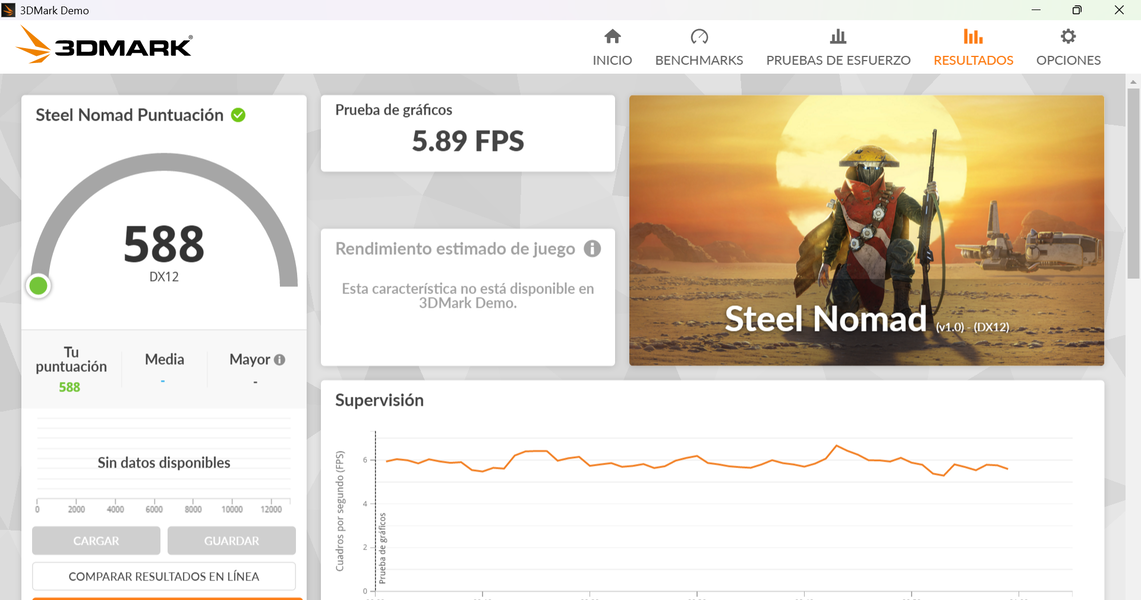This screenshot has width=1141, height=600.
Task: Switch to the BENCHMARKS tab label
Action: (699, 60)
